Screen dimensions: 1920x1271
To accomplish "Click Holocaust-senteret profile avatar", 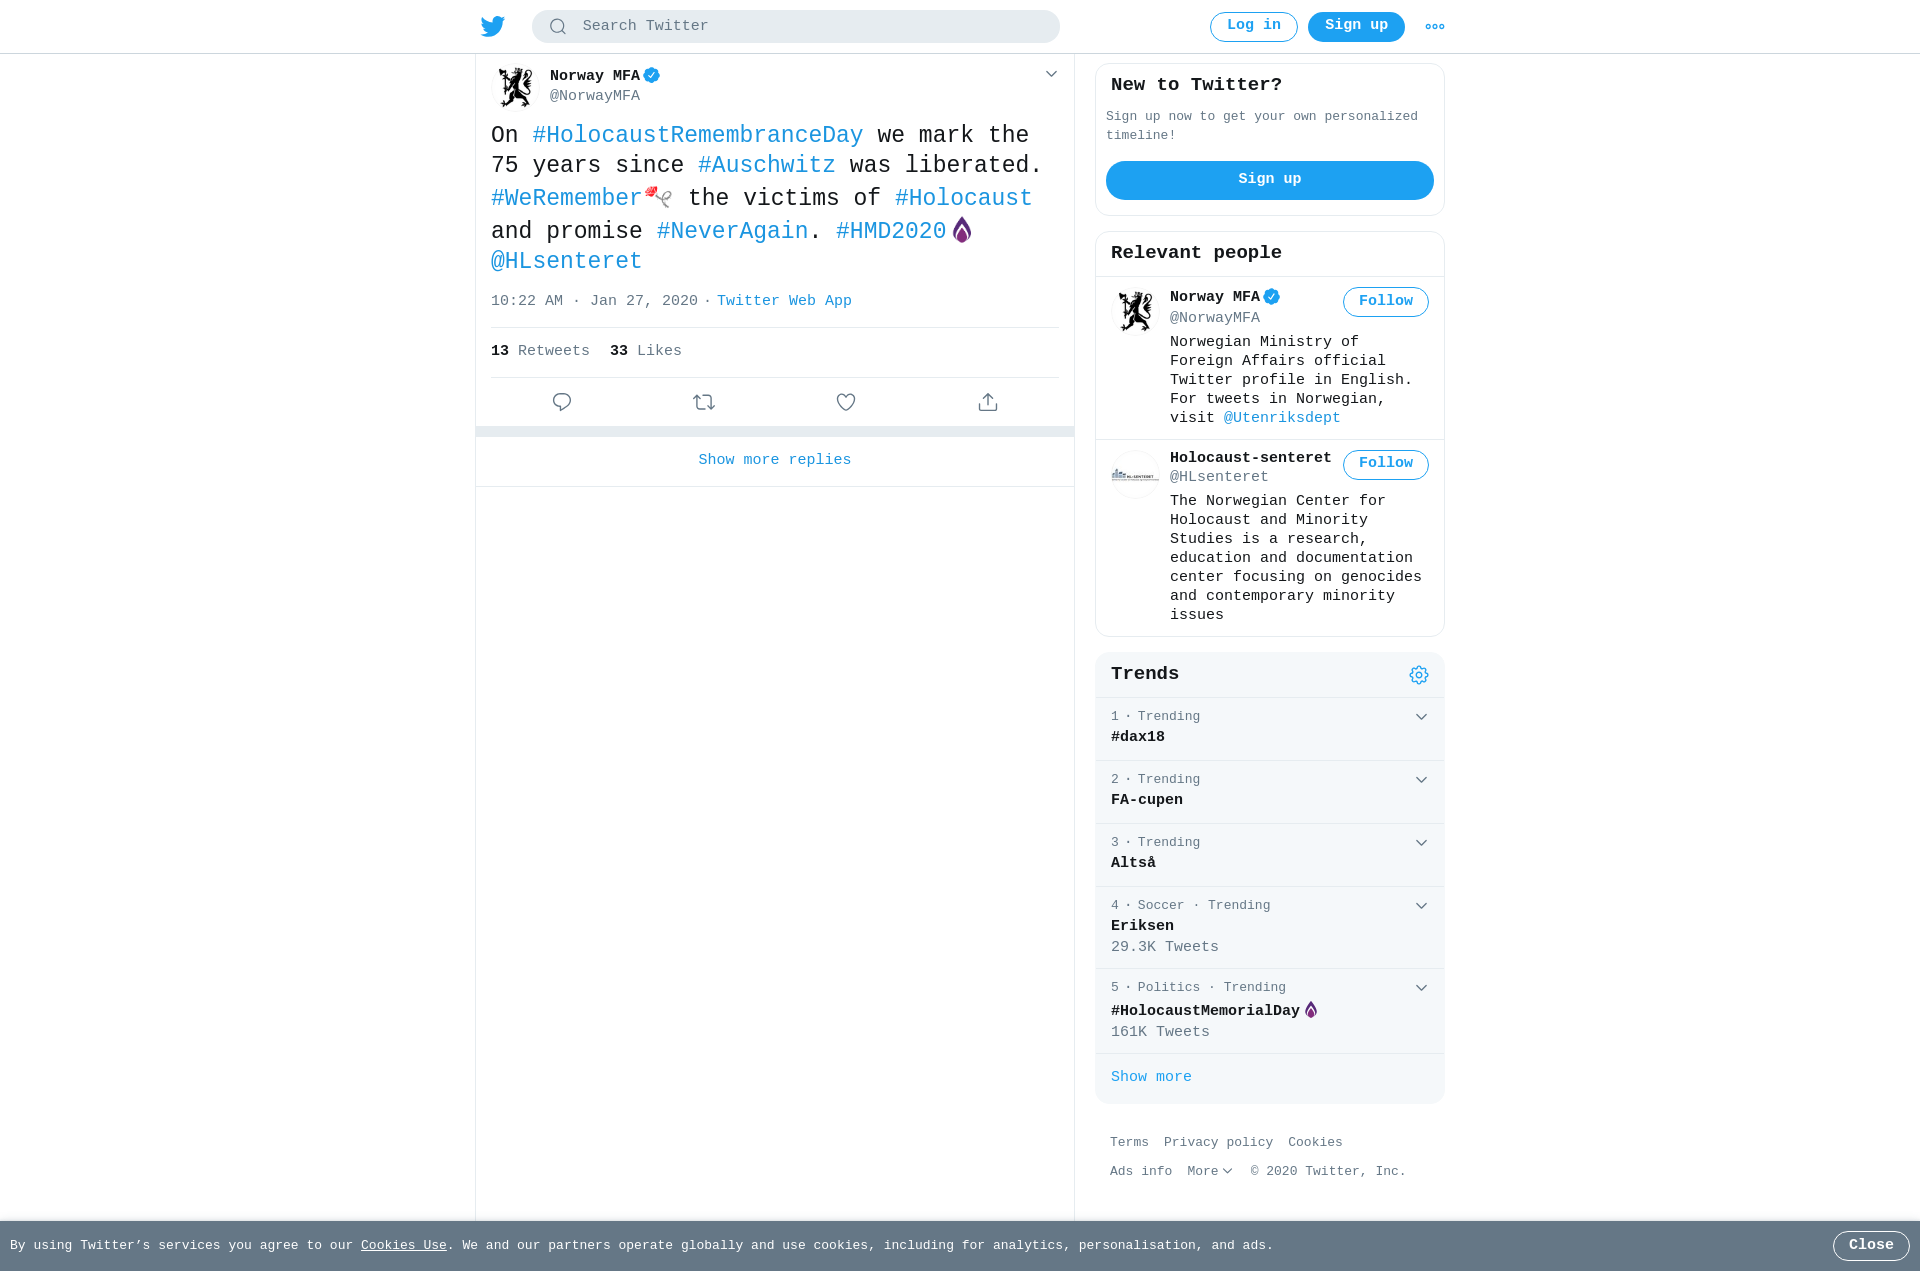I will pos(1135,475).
